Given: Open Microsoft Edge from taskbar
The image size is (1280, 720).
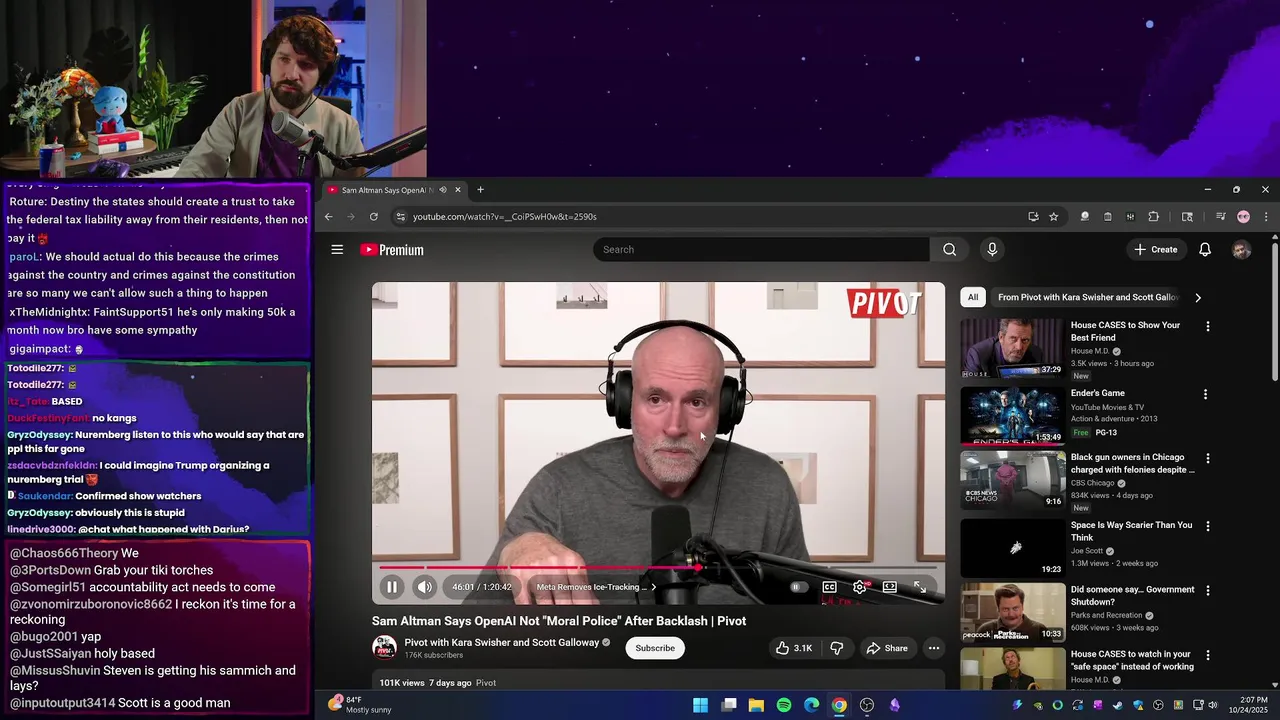Looking at the screenshot, I should (x=811, y=705).
